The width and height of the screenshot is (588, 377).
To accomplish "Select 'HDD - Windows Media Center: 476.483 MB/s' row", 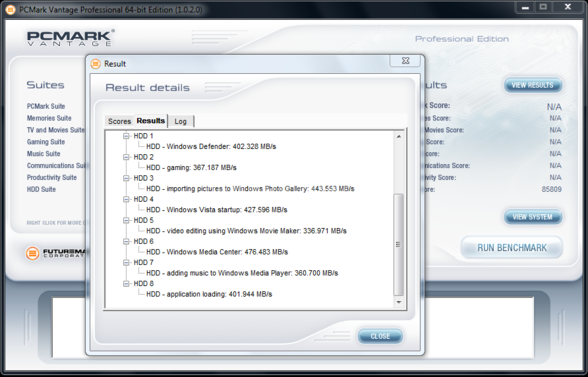I will [x=217, y=252].
